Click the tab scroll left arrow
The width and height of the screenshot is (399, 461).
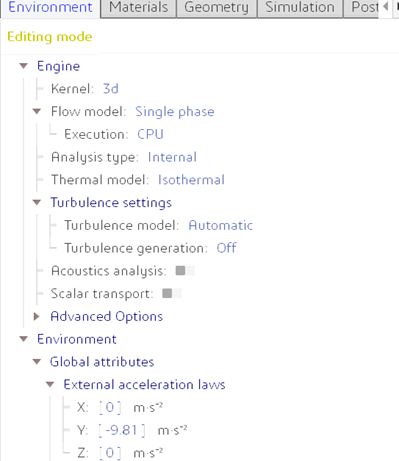(x=386, y=7)
